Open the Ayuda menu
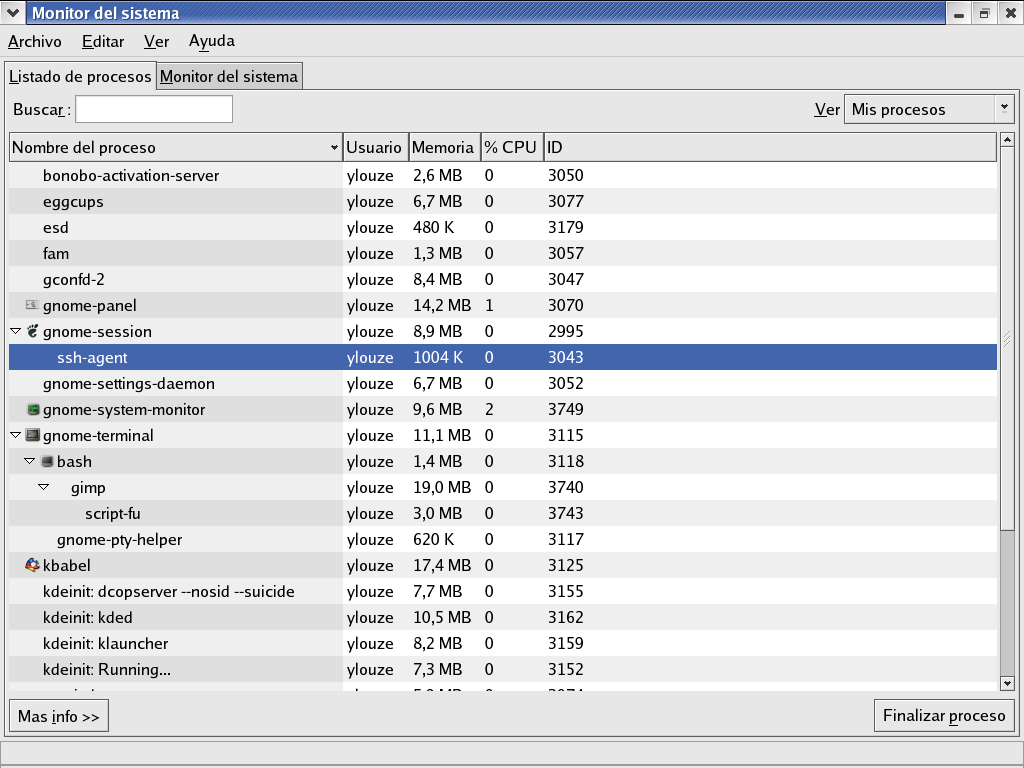Screen dimensions: 1024x768 212,41
